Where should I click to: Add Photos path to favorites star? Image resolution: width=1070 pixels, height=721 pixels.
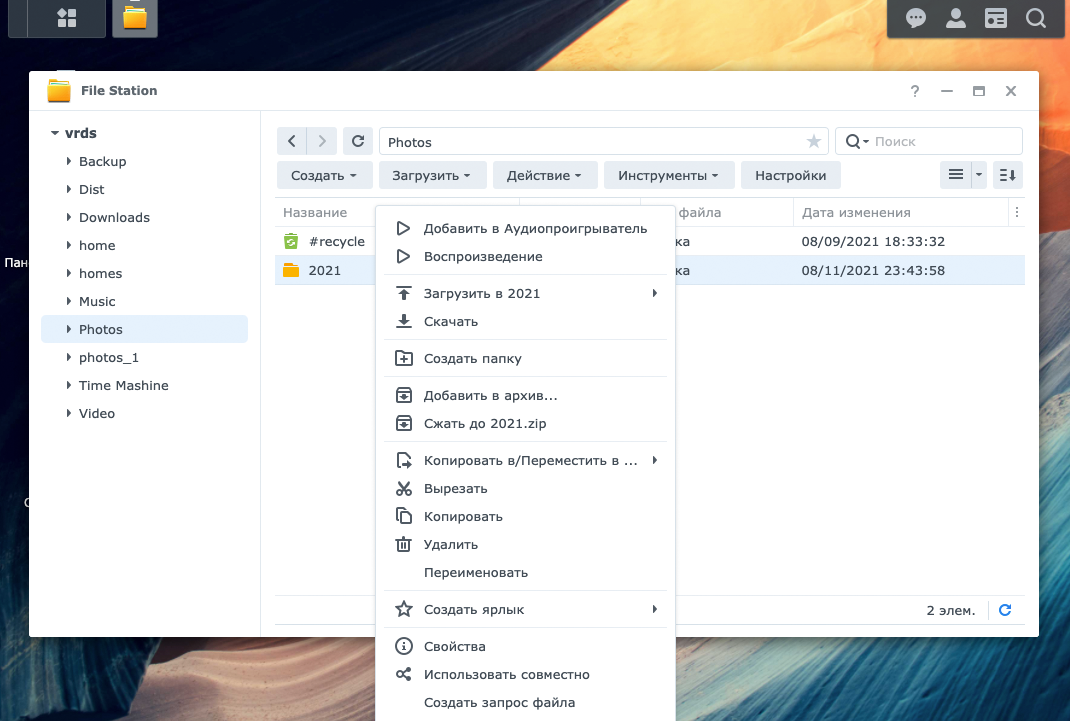coord(814,142)
